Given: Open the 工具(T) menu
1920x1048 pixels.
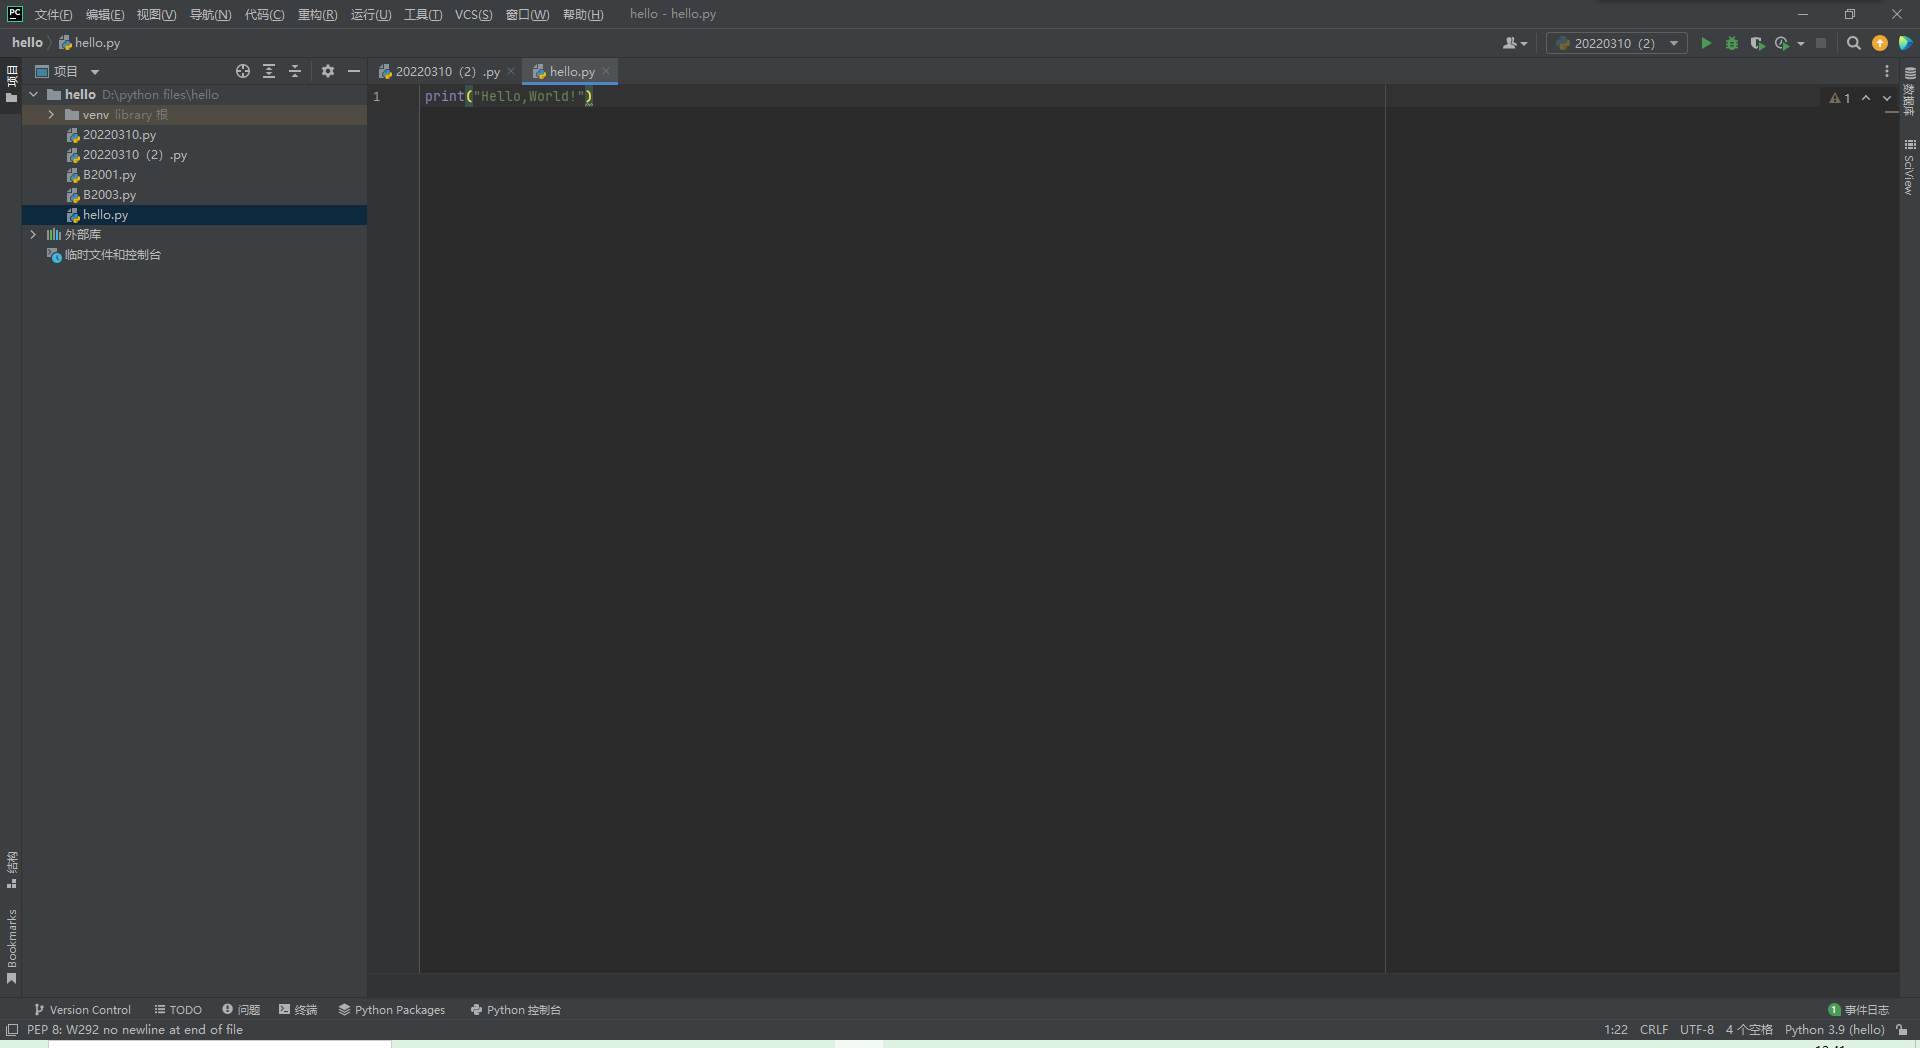Looking at the screenshot, I should pos(423,14).
